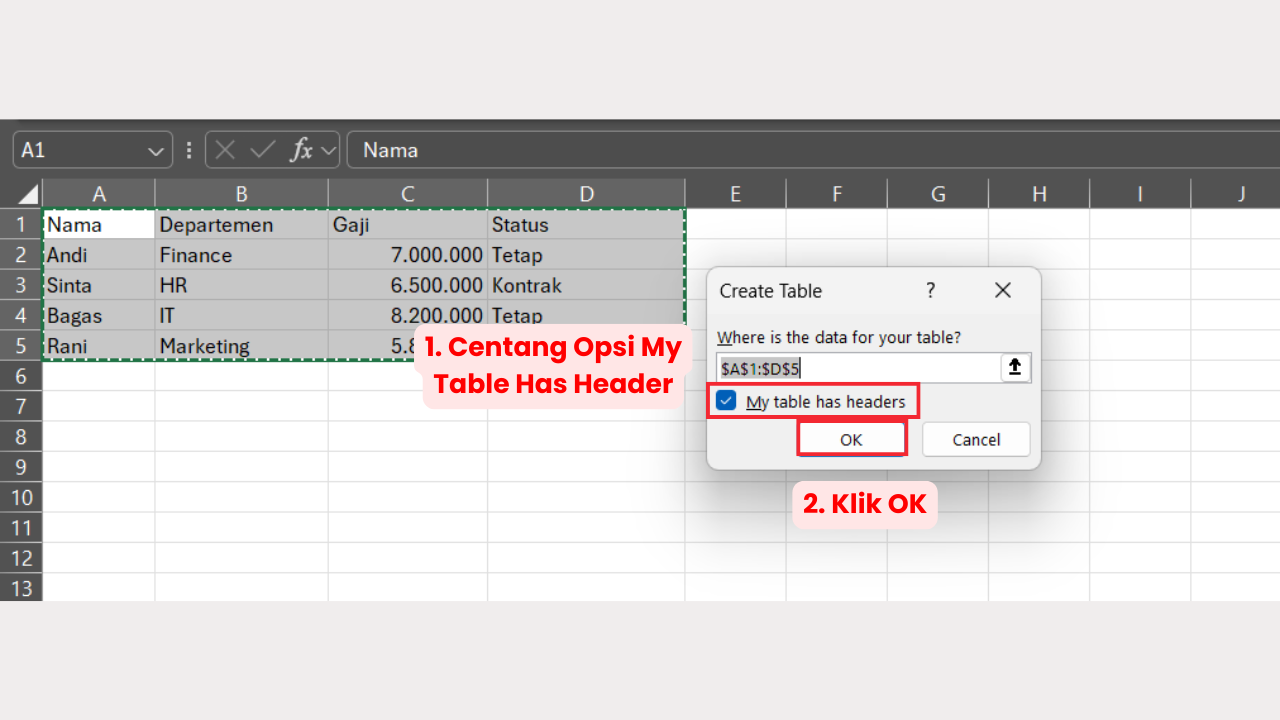Open the function dropdown next to fx
The width and height of the screenshot is (1280, 720).
(x=326, y=149)
